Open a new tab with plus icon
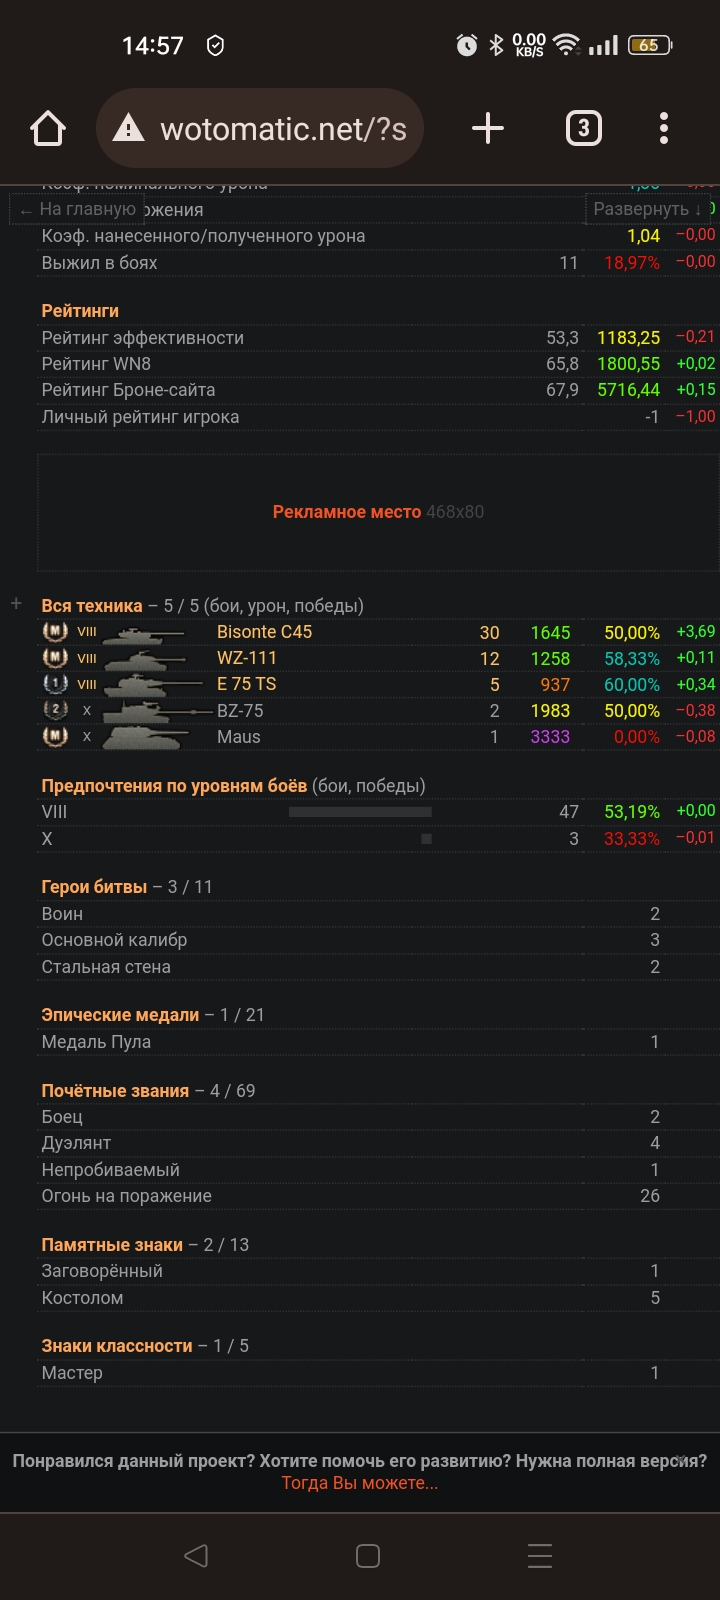Screen dimensions: 720x1600 487,129
